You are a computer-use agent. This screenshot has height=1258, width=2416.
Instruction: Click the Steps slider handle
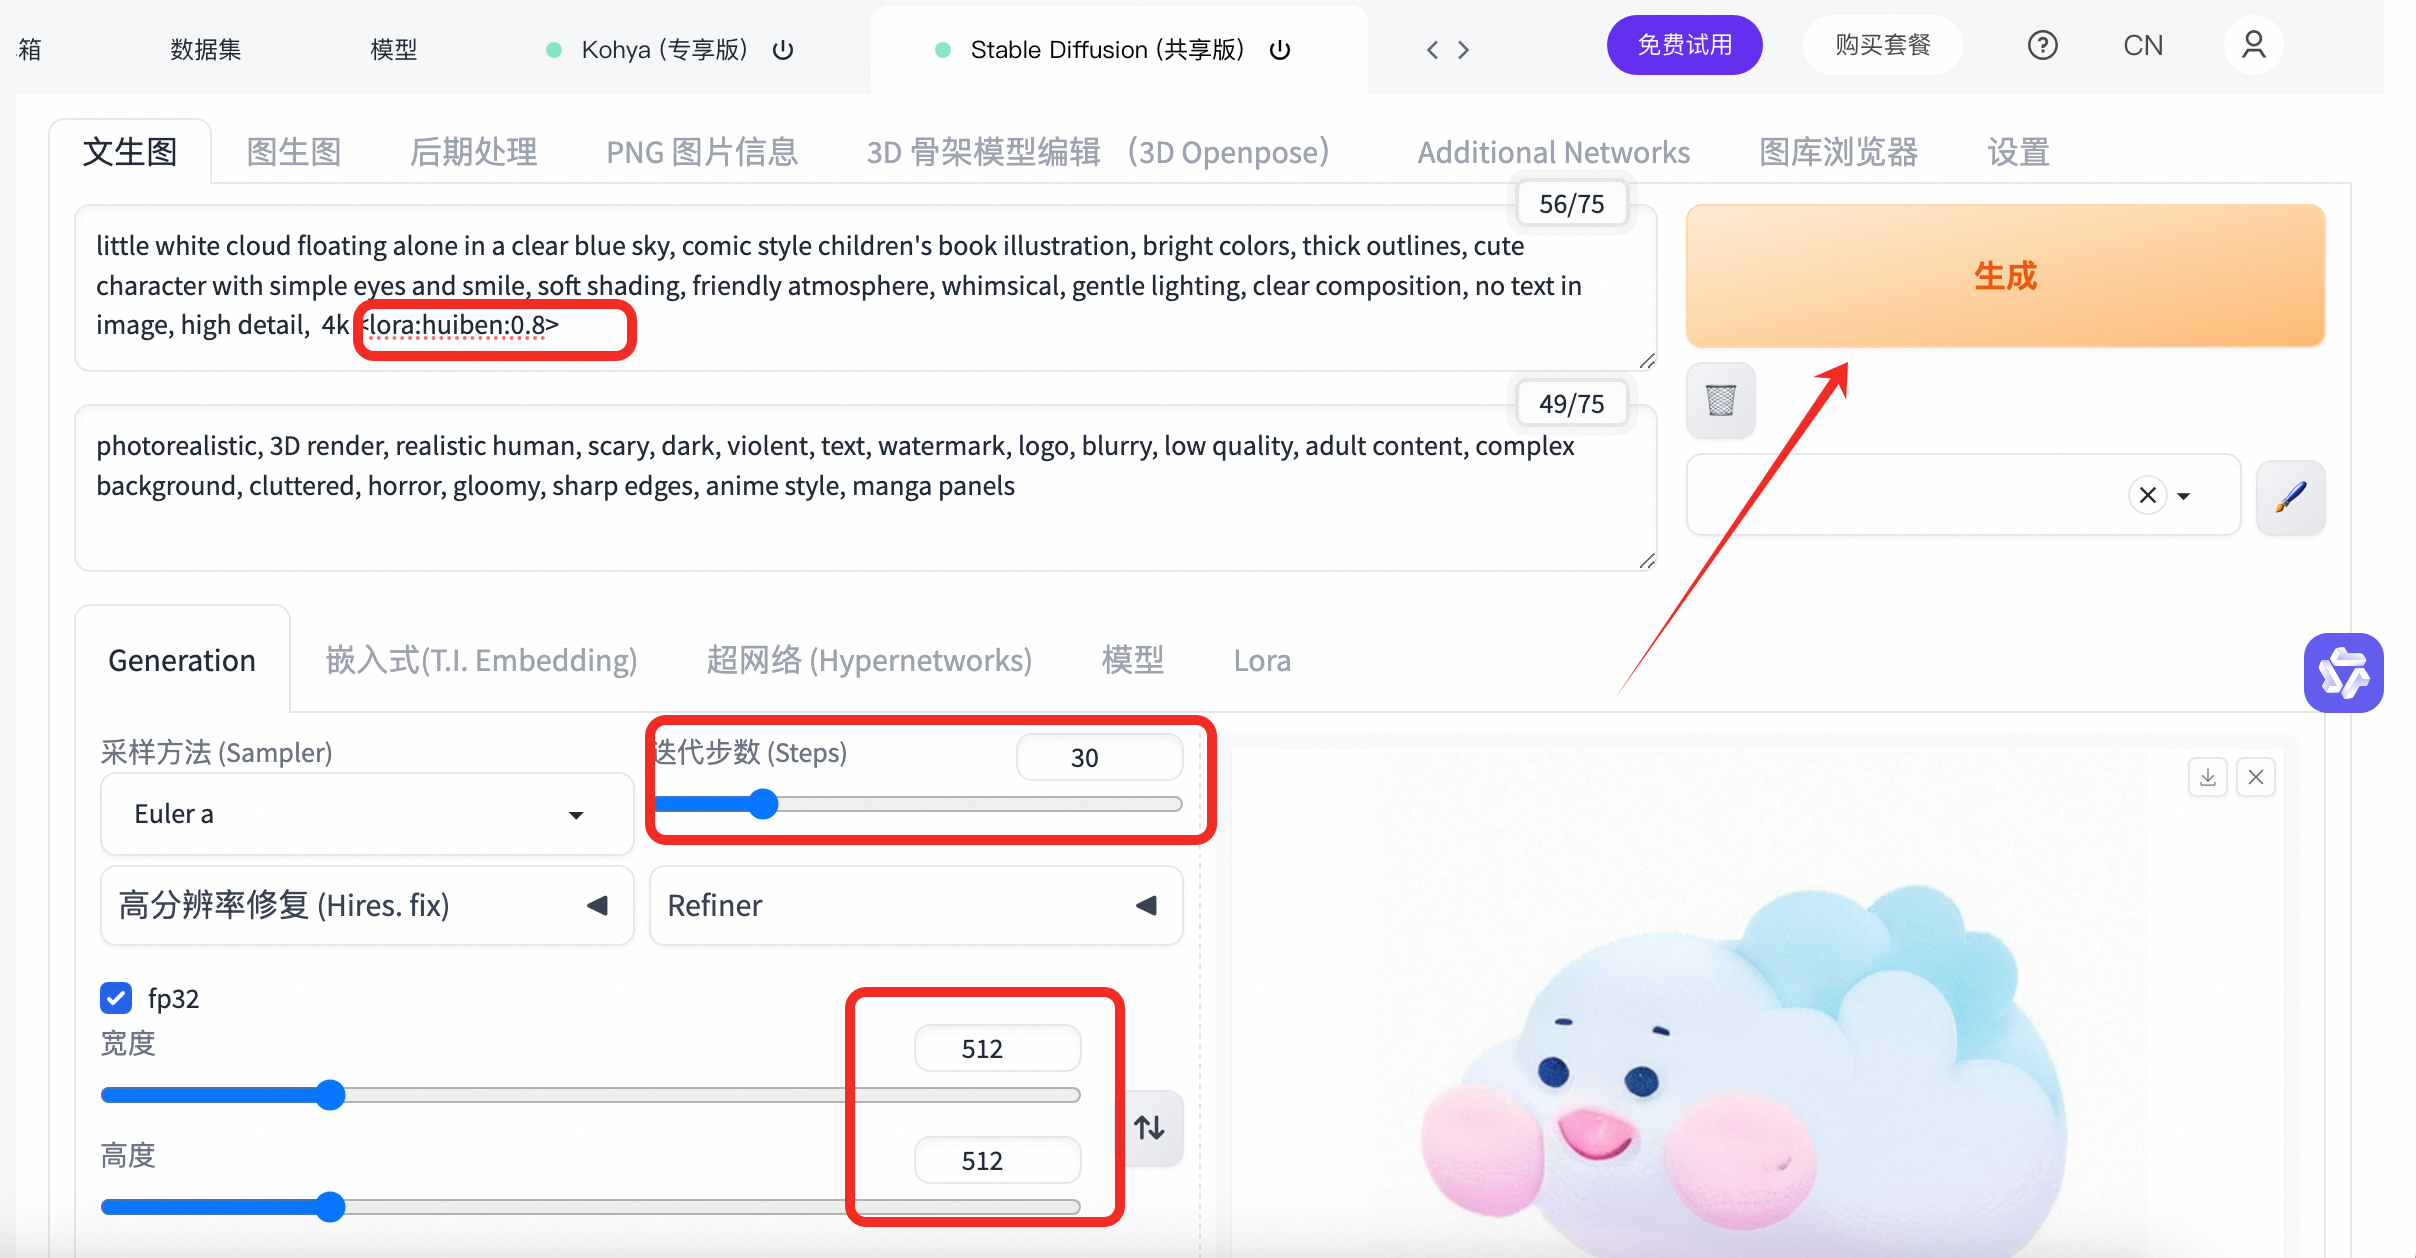763,804
